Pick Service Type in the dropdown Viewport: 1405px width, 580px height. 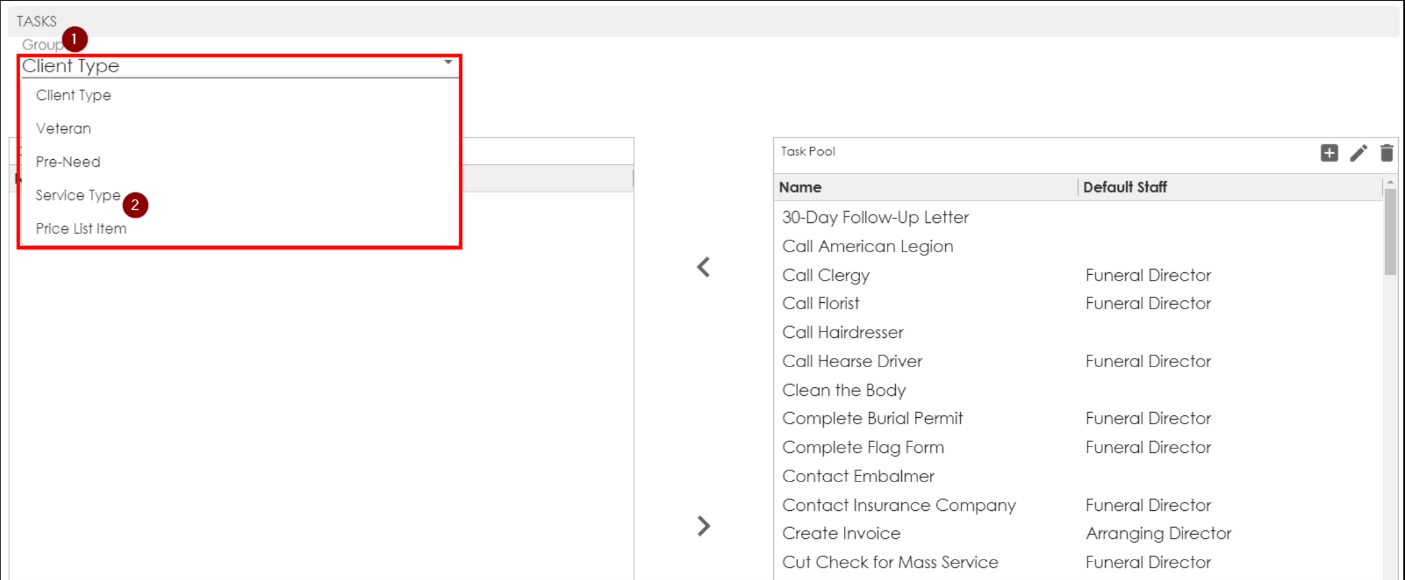pos(78,196)
